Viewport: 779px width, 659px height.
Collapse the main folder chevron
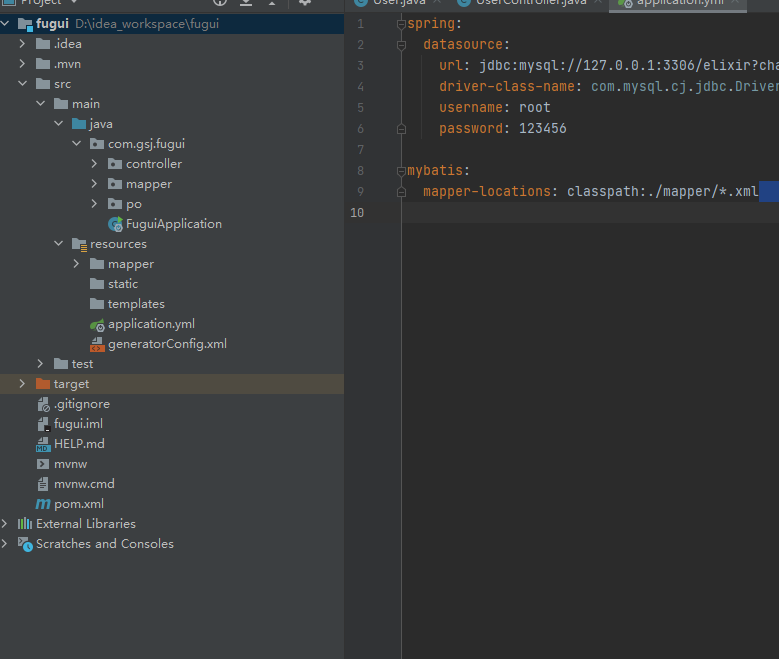click(41, 103)
